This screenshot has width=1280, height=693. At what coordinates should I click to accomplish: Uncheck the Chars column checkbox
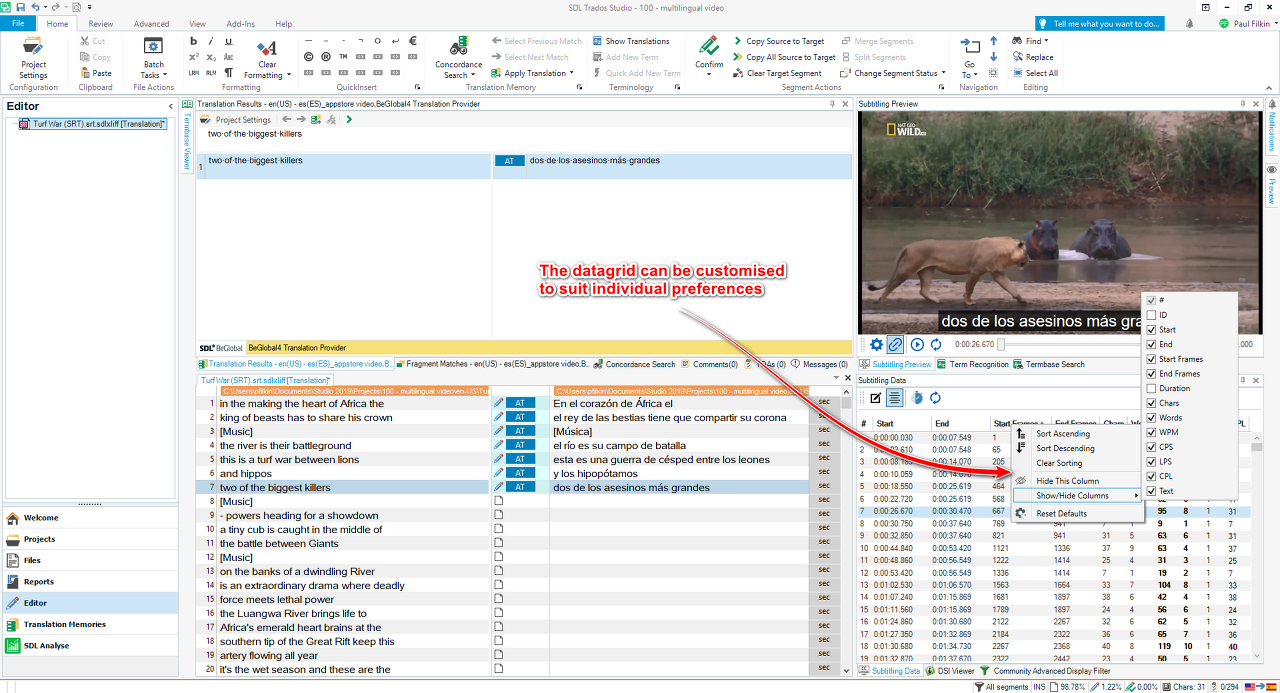[x=1152, y=403]
